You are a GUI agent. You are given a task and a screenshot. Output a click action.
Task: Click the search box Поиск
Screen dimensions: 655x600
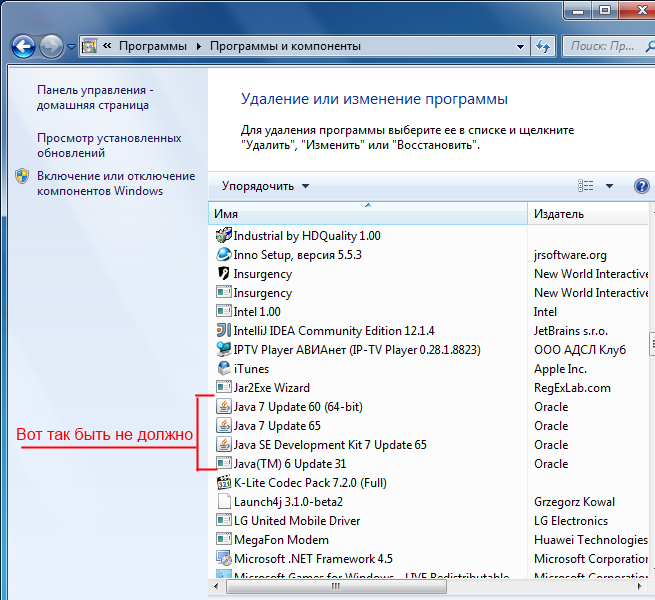click(608, 46)
